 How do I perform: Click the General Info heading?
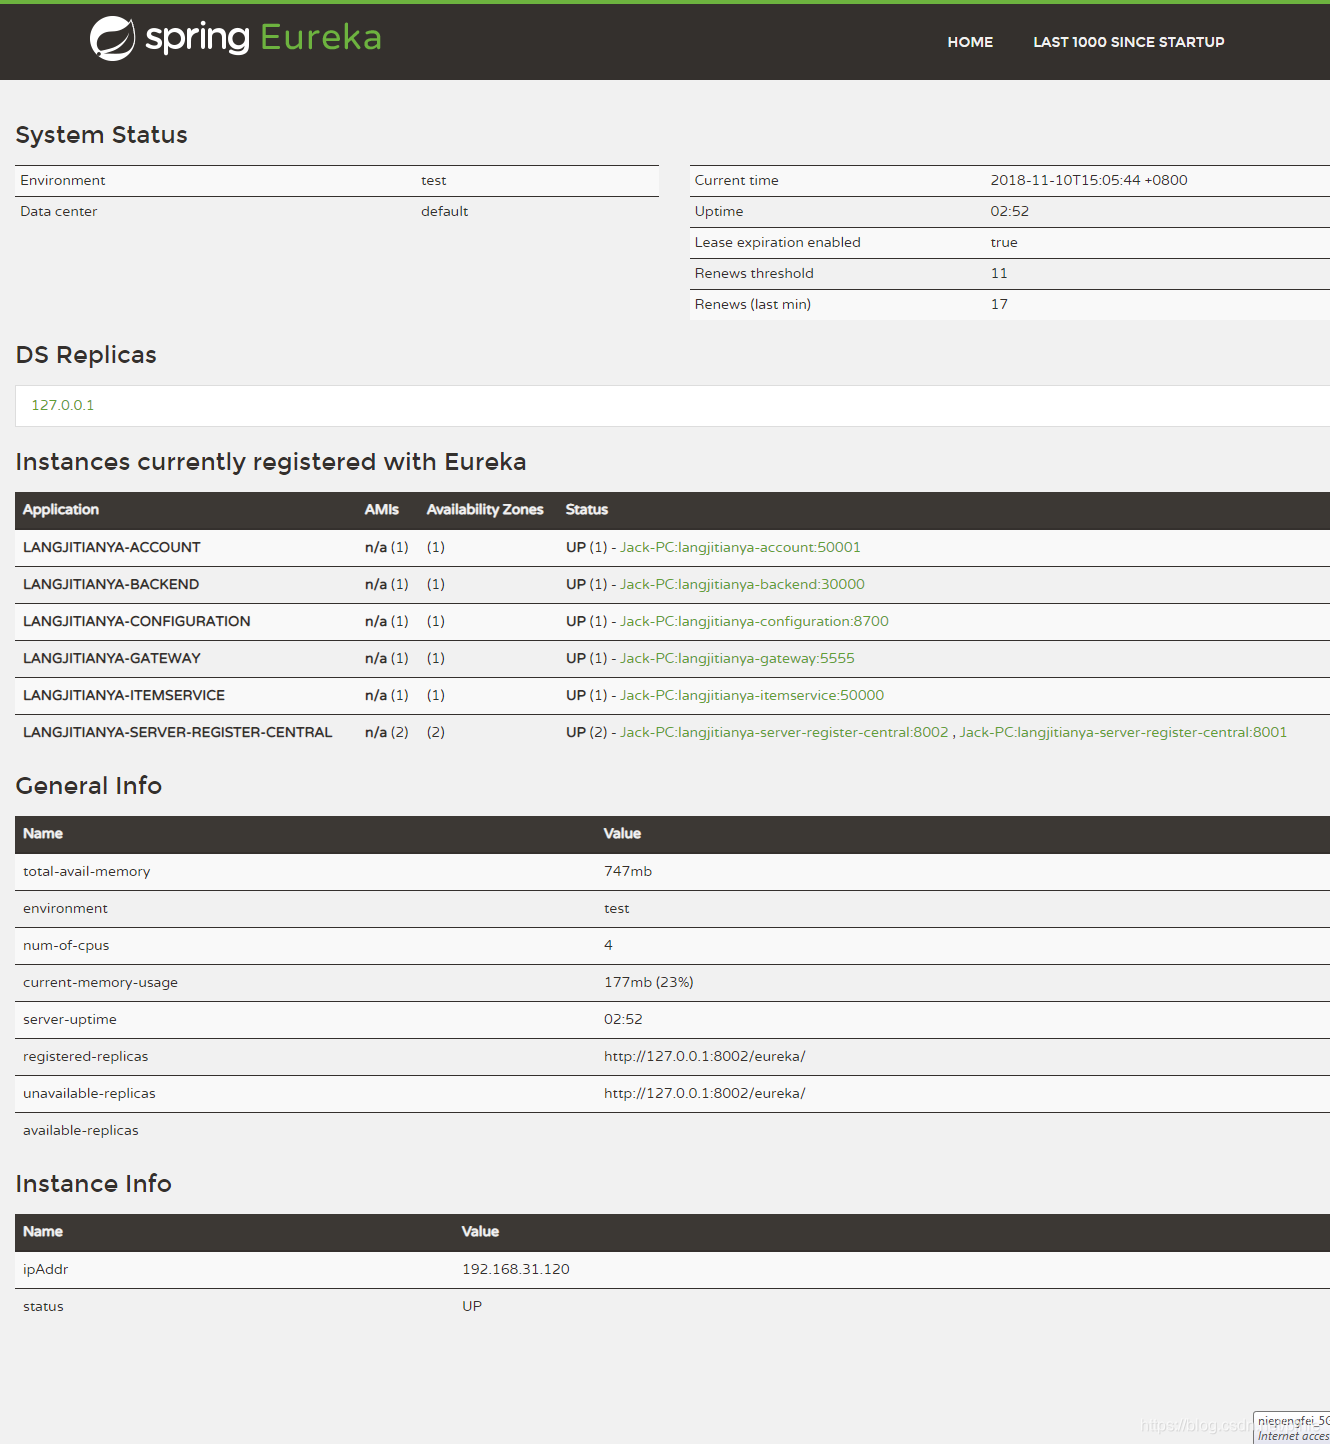[x=89, y=786]
